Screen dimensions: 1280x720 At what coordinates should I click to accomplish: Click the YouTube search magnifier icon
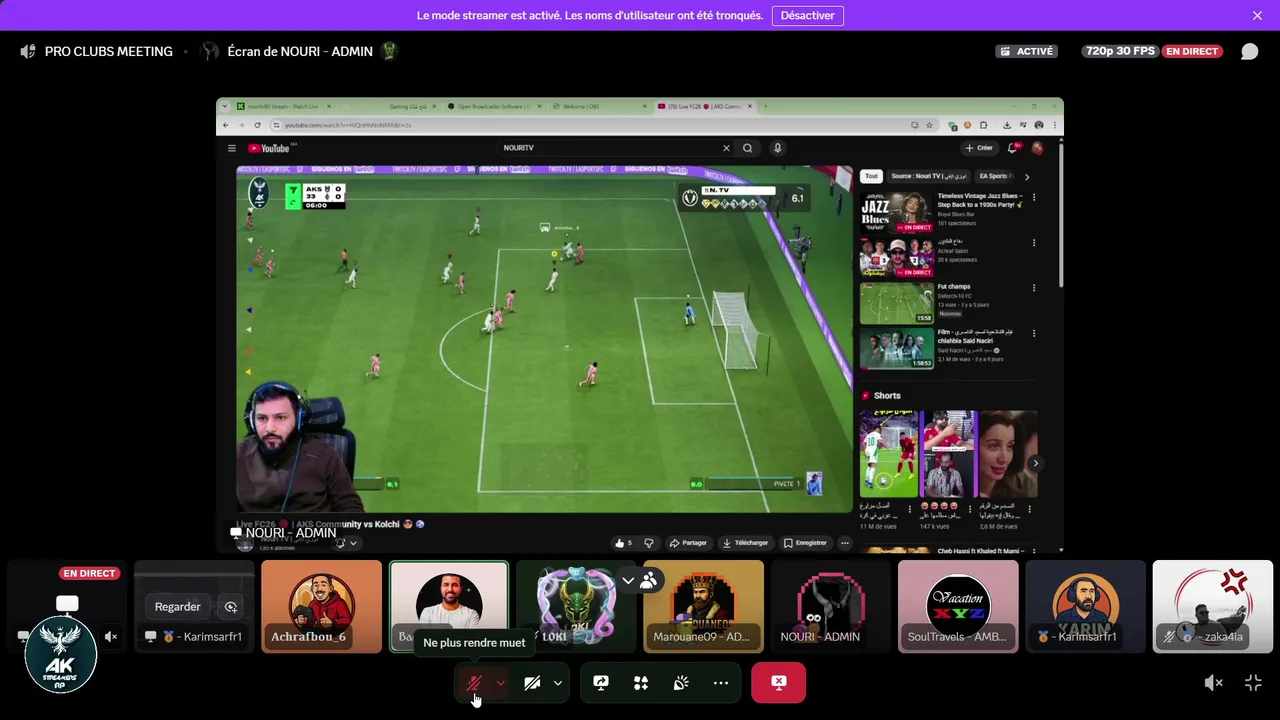(x=747, y=148)
